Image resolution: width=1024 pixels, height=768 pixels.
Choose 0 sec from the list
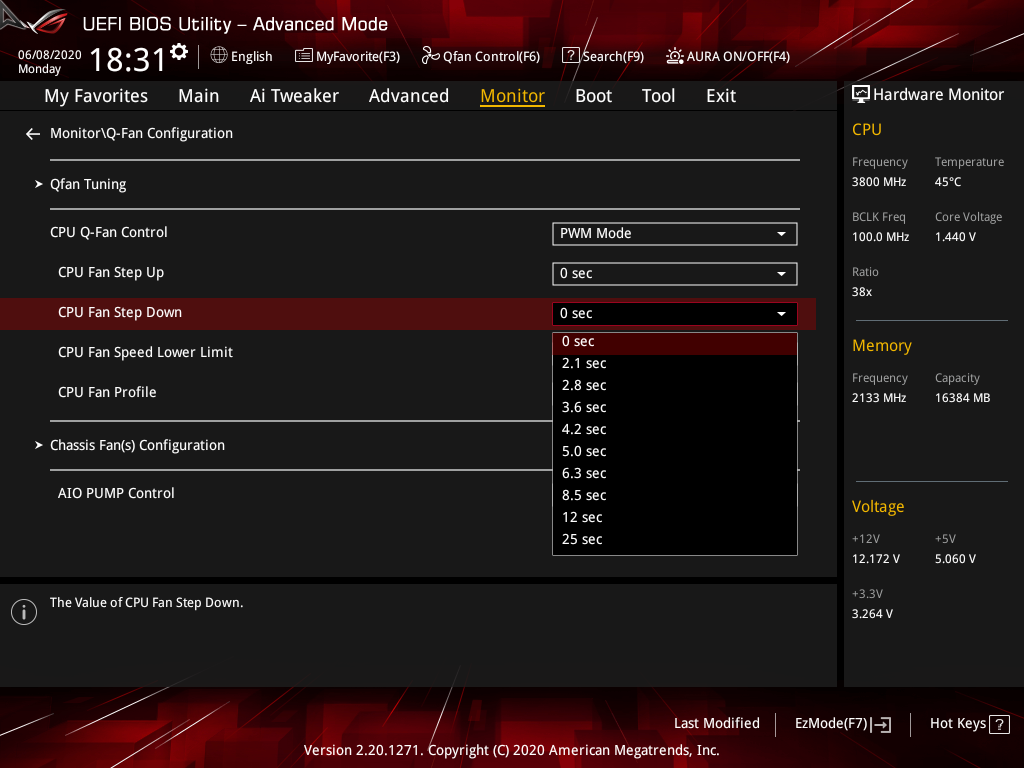tap(675, 342)
